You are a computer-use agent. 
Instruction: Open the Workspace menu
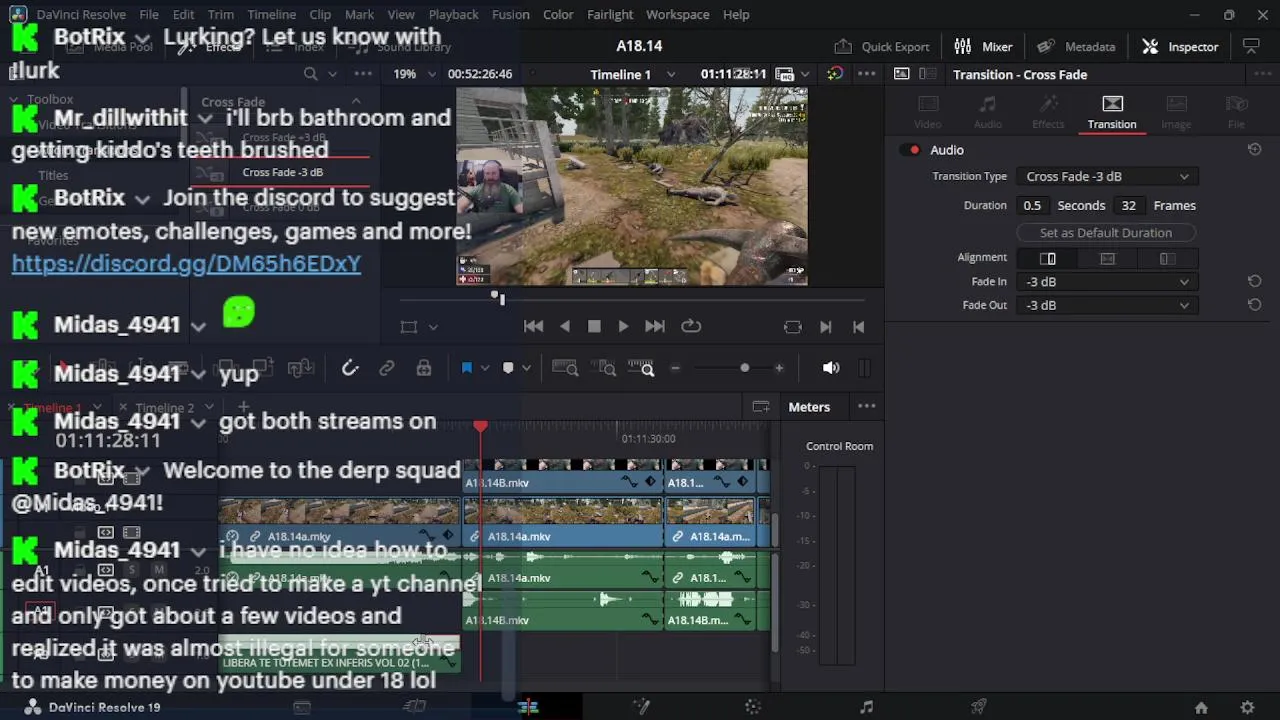tap(677, 14)
